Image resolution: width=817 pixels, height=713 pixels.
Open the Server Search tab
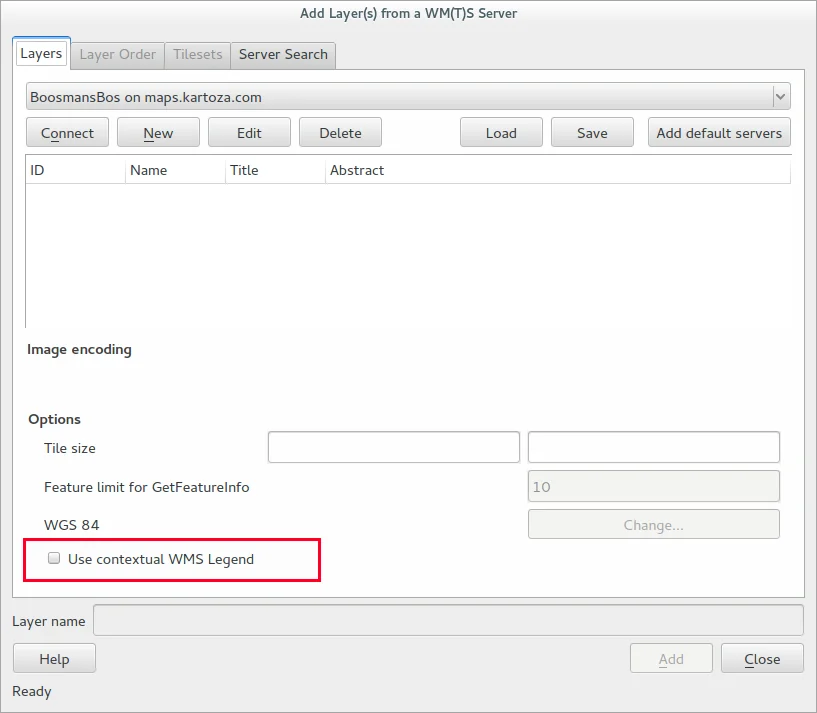pos(283,54)
